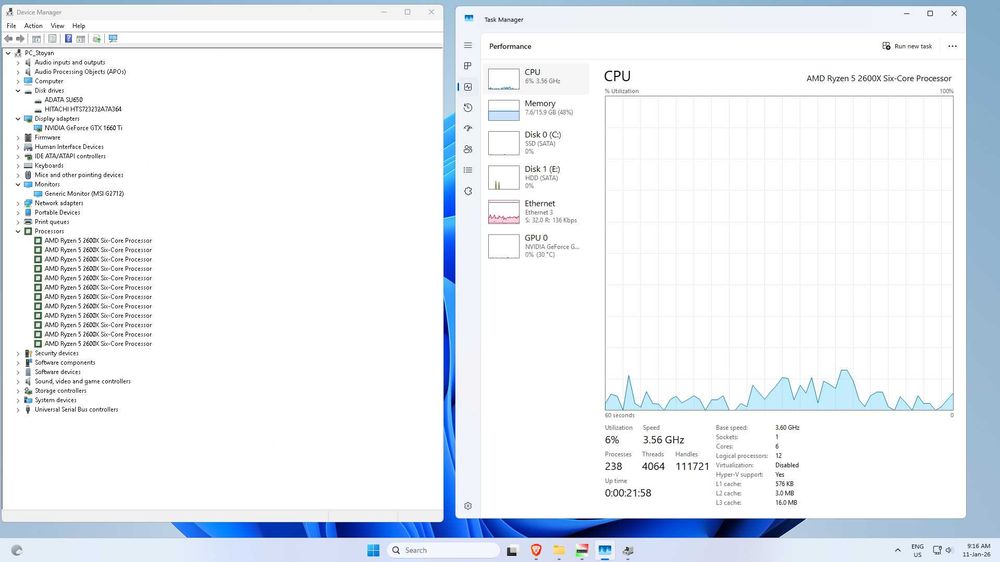1000x562 pixels.
Task: Select ADATA SU650 disk drive
Action: point(63,100)
